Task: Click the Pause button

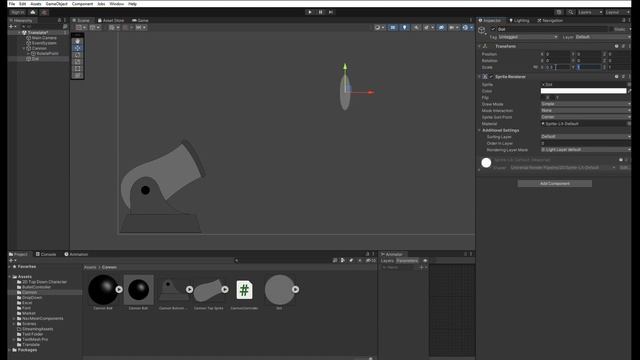Action: (320, 12)
